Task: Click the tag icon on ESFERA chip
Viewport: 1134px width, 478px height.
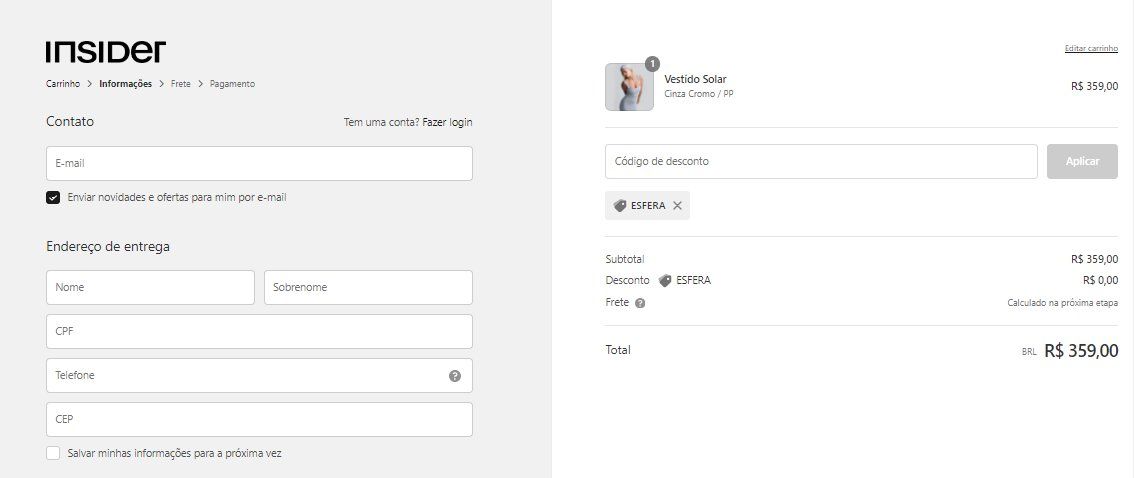Action: (620, 205)
